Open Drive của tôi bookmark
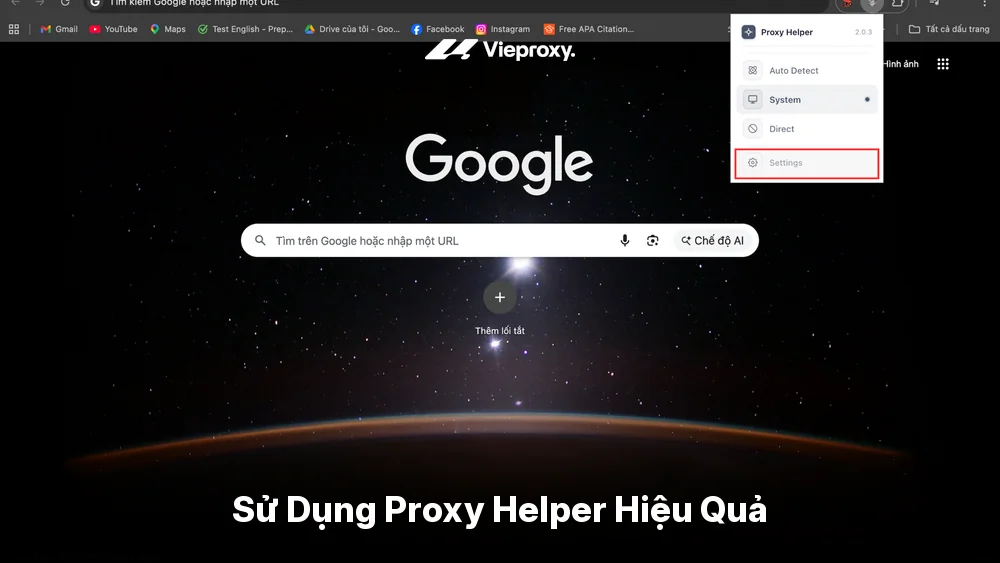 352,29
